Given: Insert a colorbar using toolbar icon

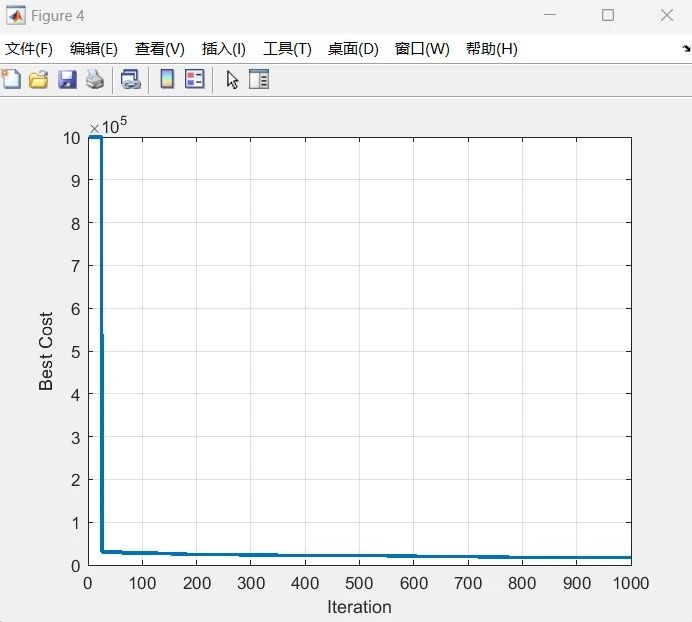Looking at the screenshot, I should [167, 79].
